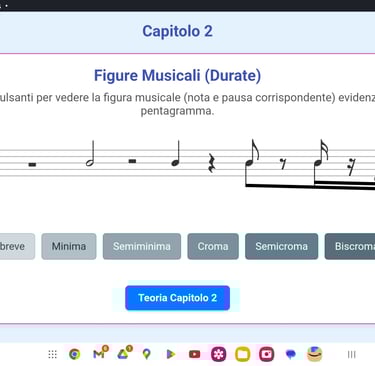This screenshot has height=366, width=375.
Task: Open the yellow My Files folder app
Action: tap(243, 354)
